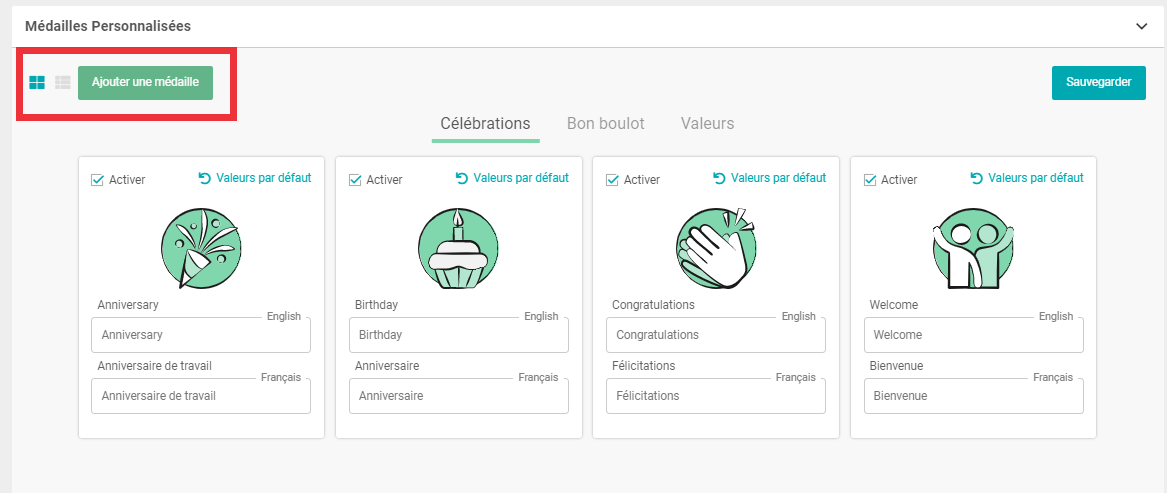Reset Welcome medal to default values
Image resolution: width=1167 pixels, height=493 pixels.
1027,178
